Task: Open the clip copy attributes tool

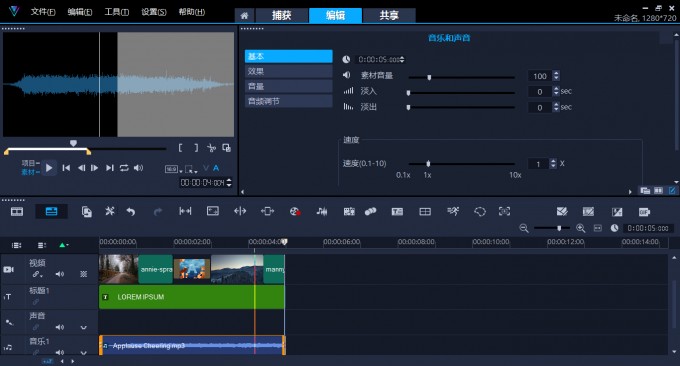Action: pos(87,212)
